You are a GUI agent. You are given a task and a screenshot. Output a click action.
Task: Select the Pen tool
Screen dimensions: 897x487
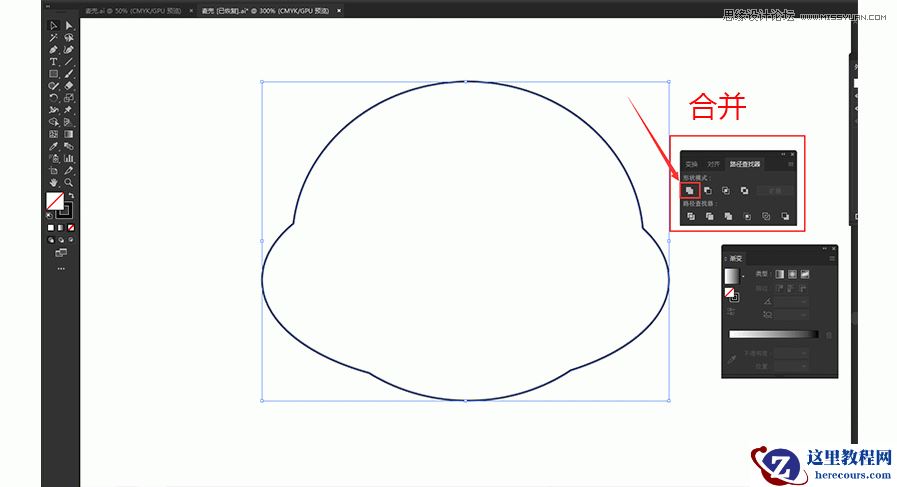53,50
